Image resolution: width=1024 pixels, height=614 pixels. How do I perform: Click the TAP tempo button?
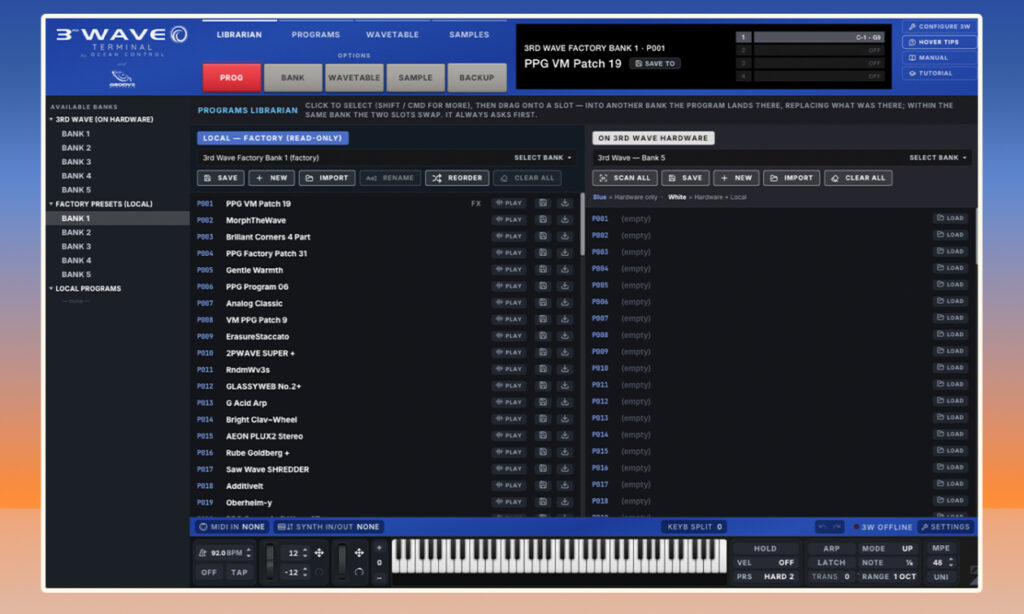[x=239, y=572]
